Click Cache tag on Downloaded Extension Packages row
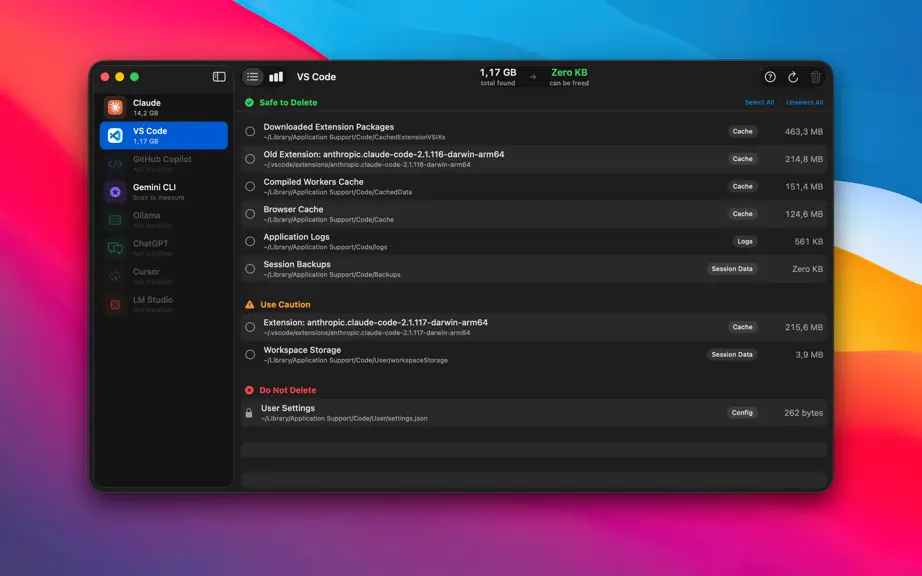The height and width of the screenshot is (576, 922). (742, 132)
